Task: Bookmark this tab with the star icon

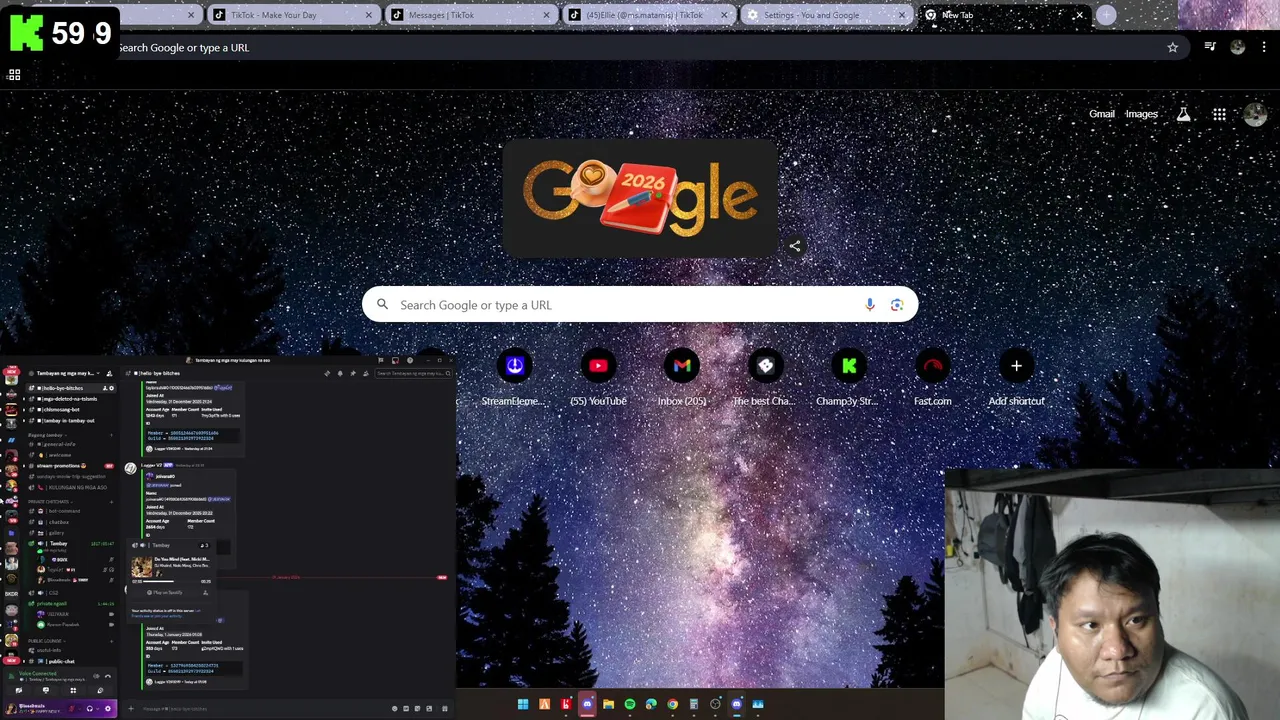Action: pyautogui.click(x=1173, y=47)
